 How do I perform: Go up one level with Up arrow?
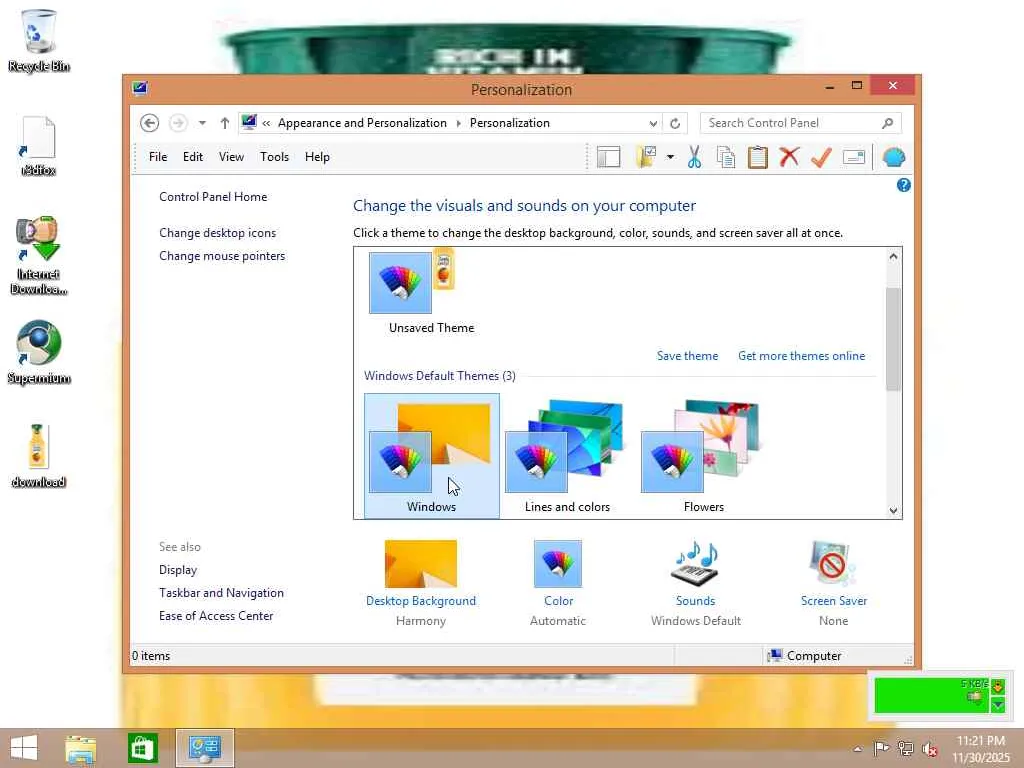point(225,123)
